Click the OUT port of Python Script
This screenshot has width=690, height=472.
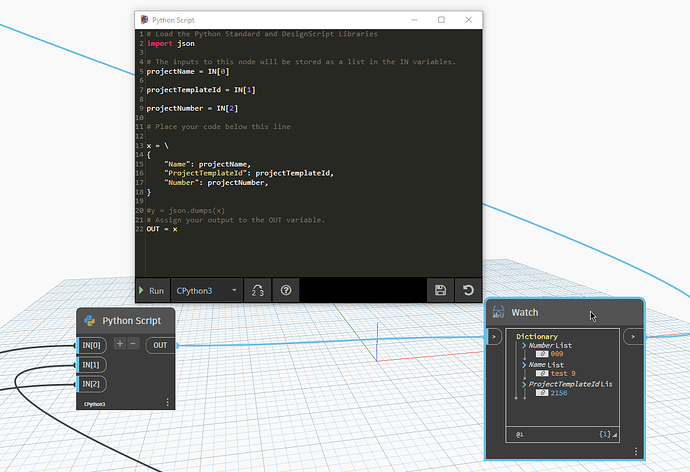coord(160,345)
